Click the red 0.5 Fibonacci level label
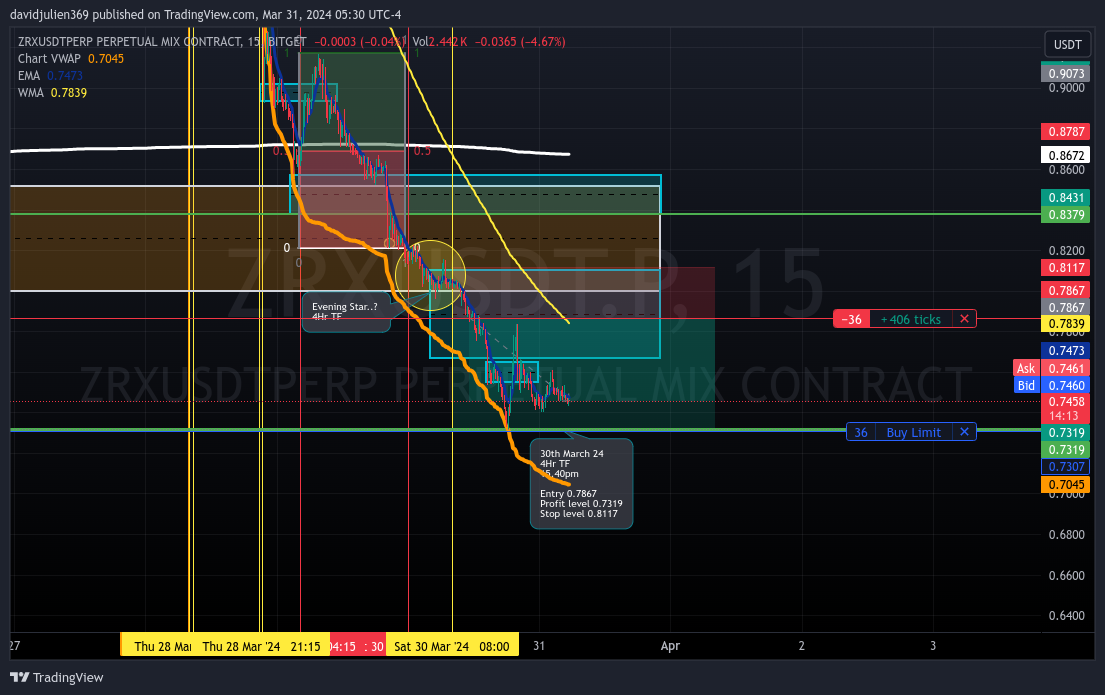Screen dimensions: 1105x695 [422, 151]
